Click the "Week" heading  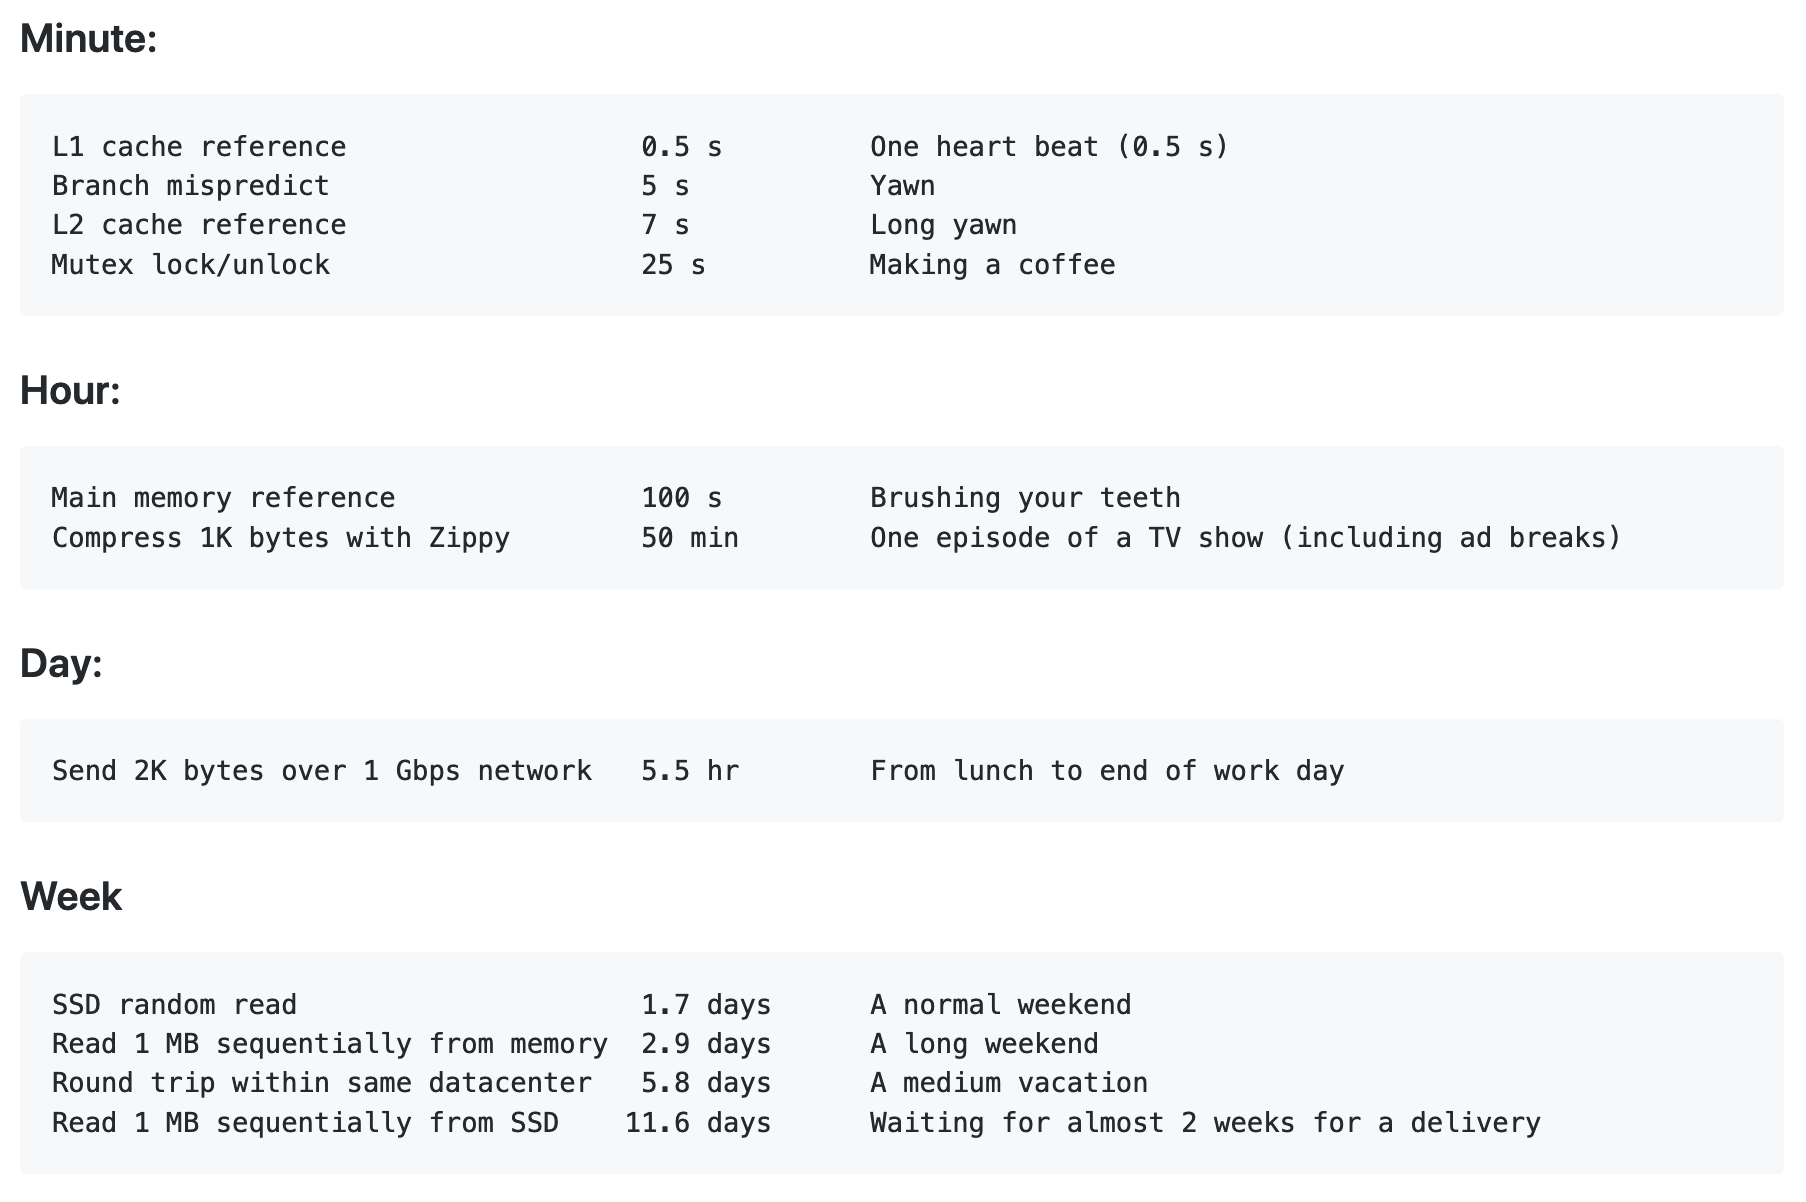pos(71,896)
